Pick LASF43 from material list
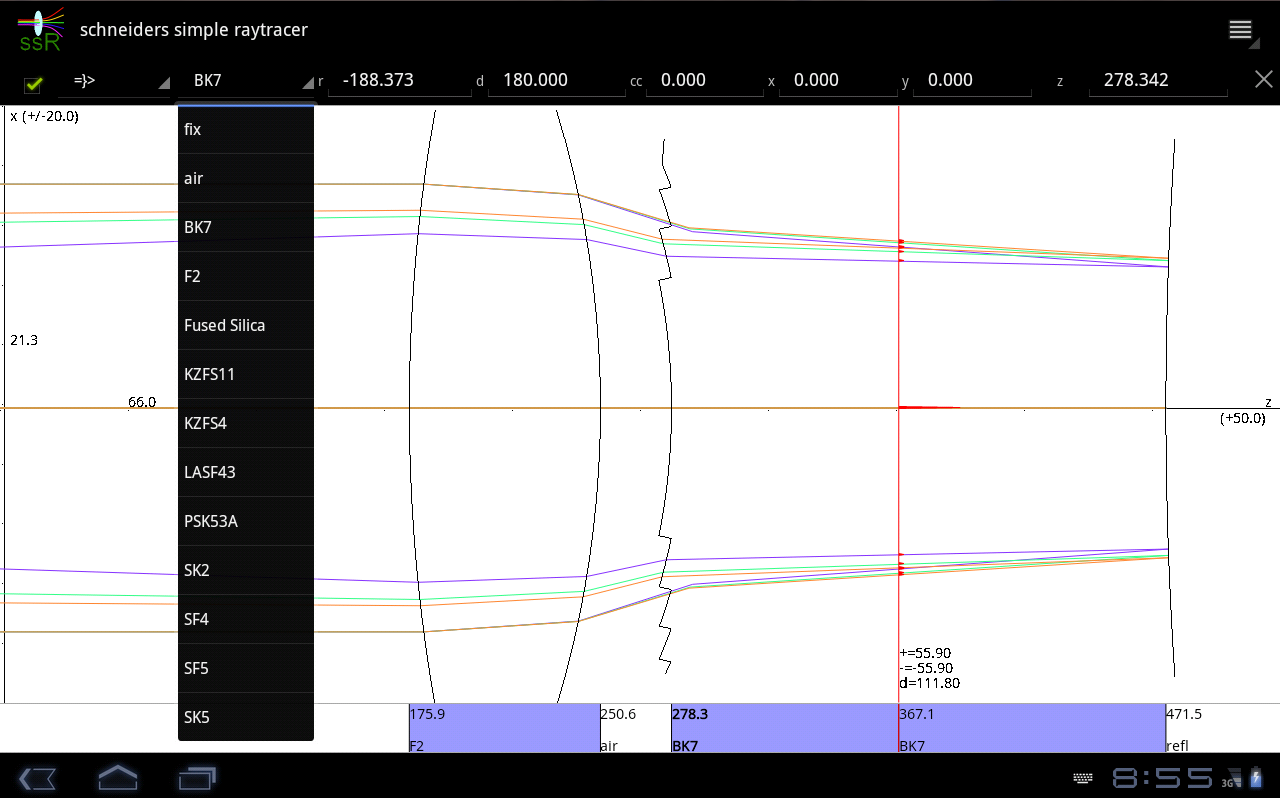The image size is (1280, 798). click(246, 473)
